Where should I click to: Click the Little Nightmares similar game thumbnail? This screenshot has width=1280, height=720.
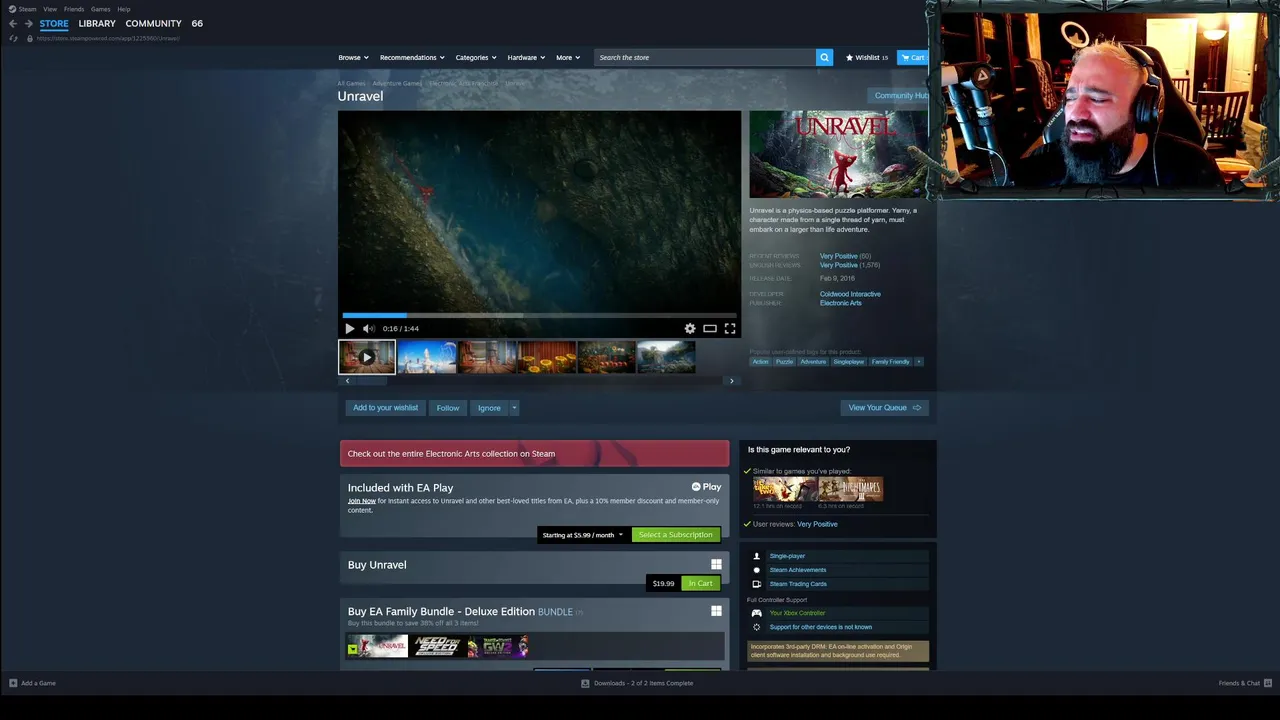click(x=851, y=489)
